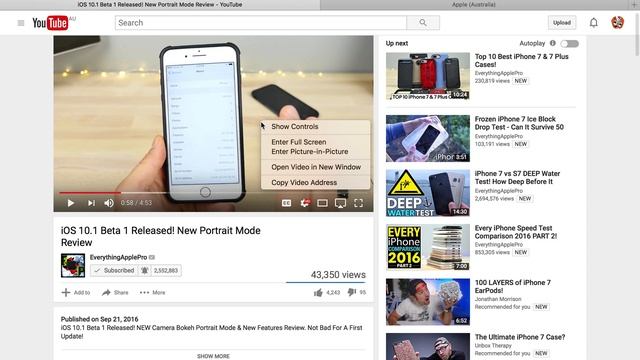Mute the video volume
This screenshot has height=360, width=640.
click(109, 203)
